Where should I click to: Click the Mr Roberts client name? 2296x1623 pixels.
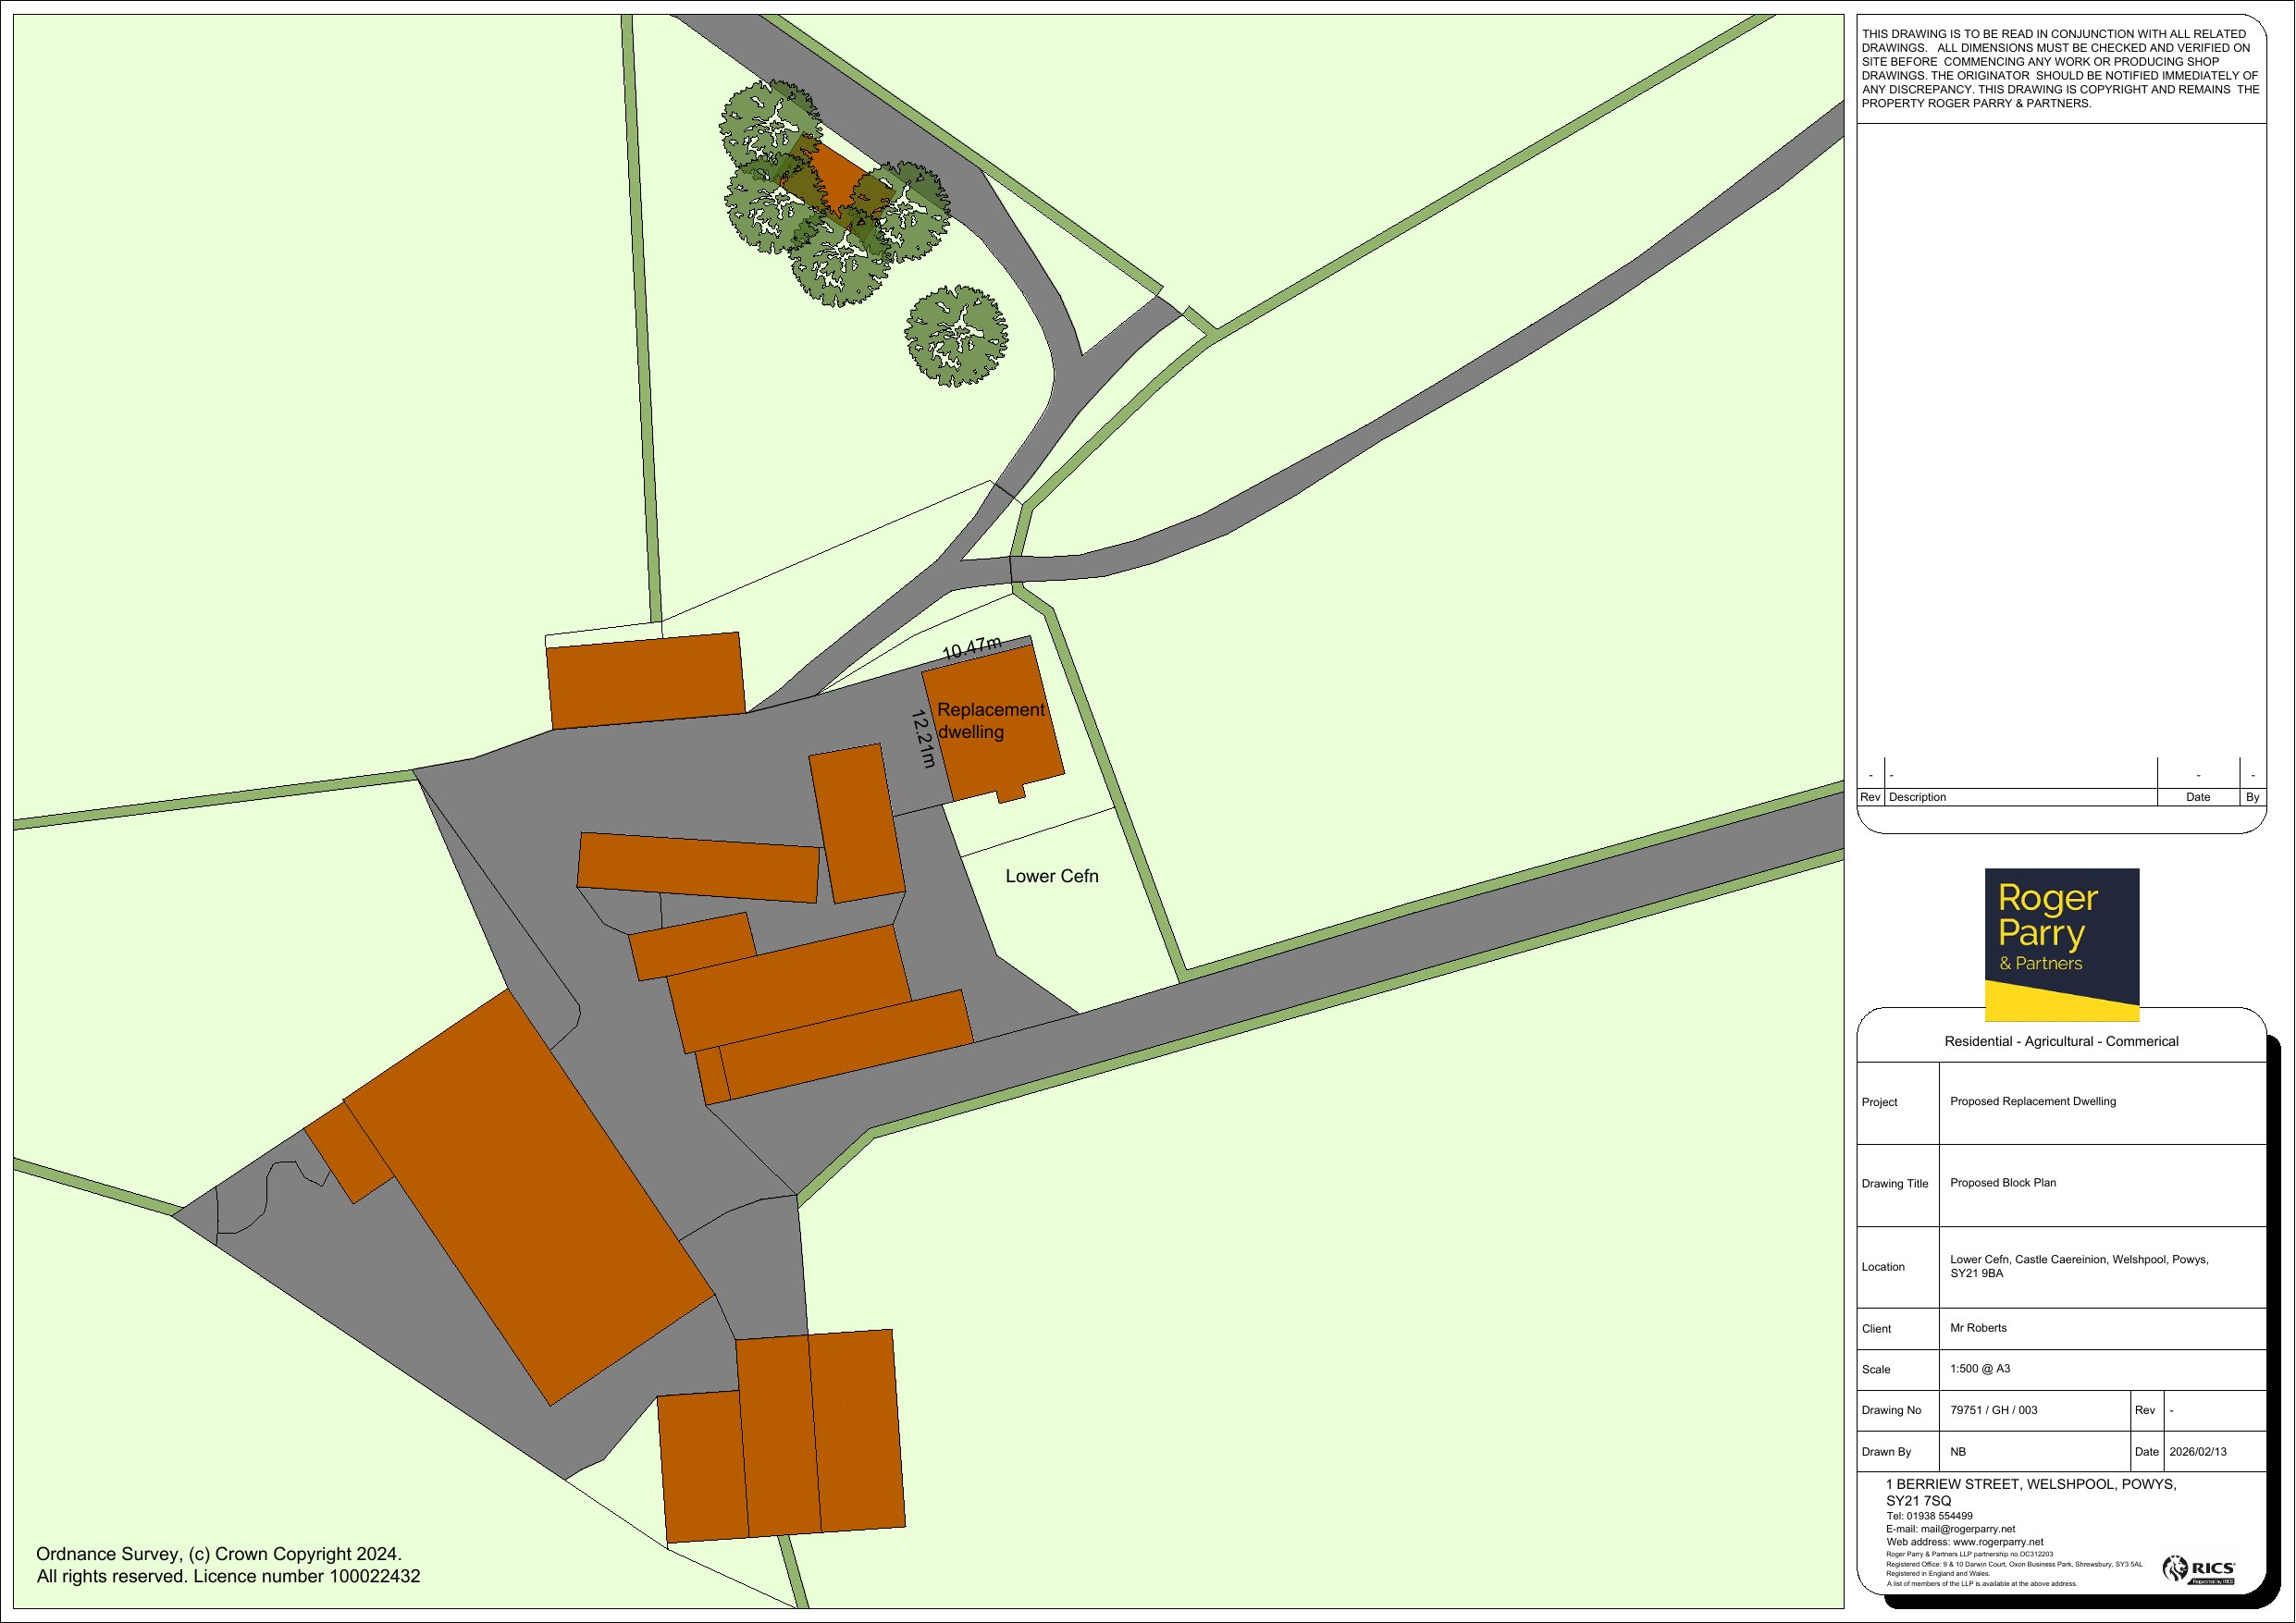(x=1978, y=1328)
